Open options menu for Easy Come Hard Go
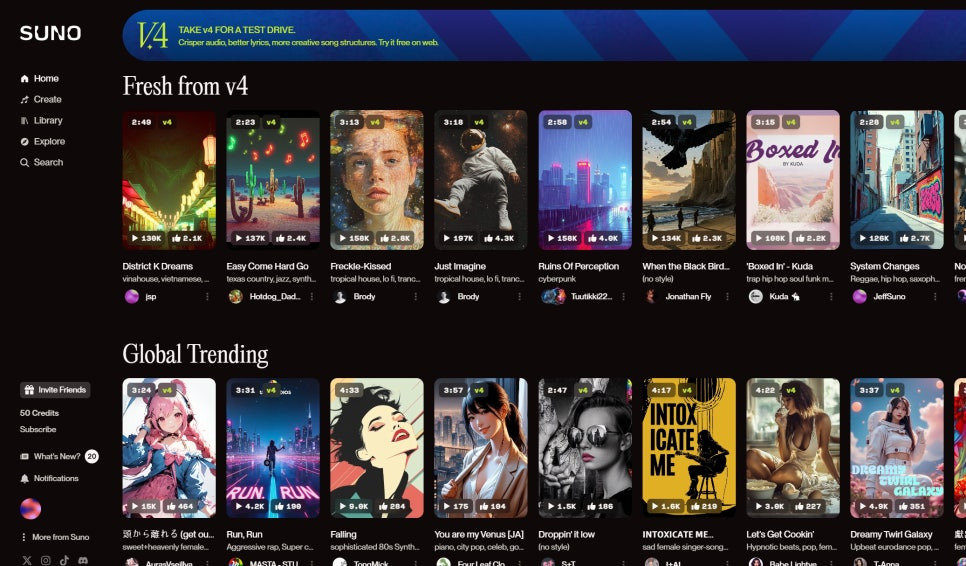The width and height of the screenshot is (966, 566). point(312,296)
